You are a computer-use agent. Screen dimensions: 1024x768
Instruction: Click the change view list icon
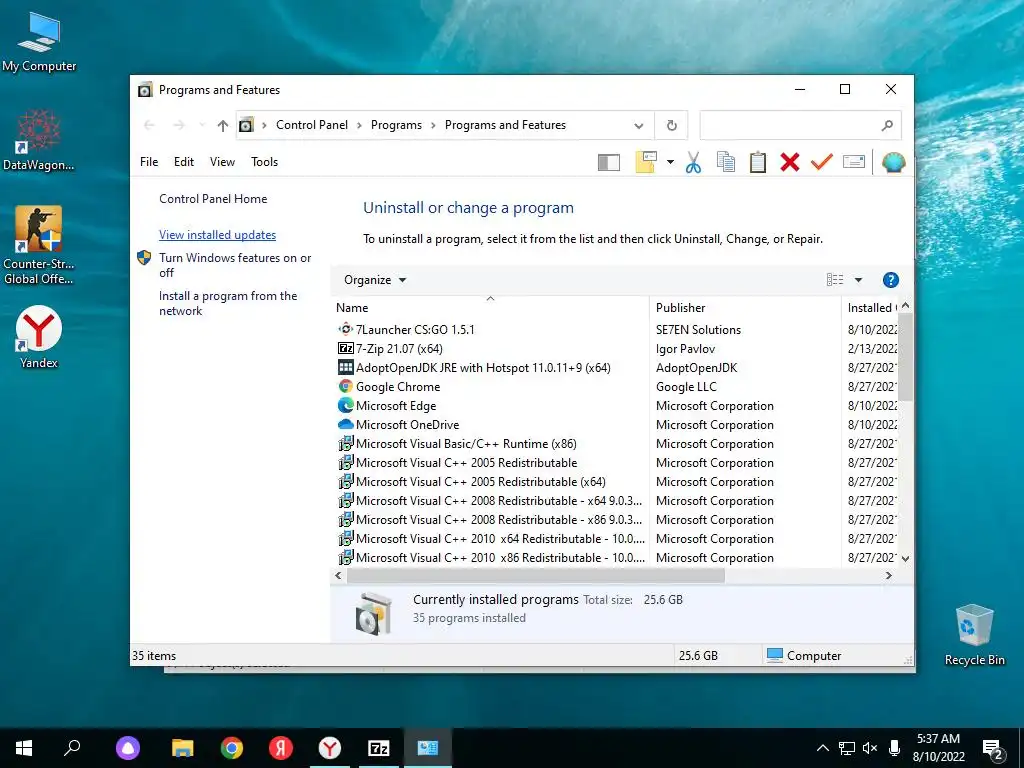point(835,280)
